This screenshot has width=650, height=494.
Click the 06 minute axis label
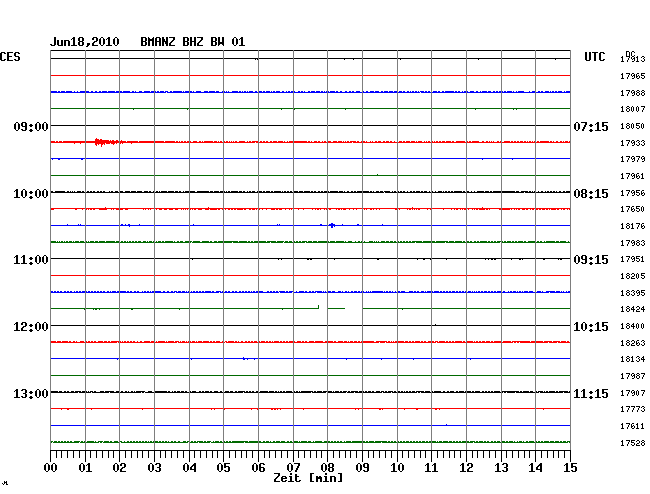click(259, 468)
